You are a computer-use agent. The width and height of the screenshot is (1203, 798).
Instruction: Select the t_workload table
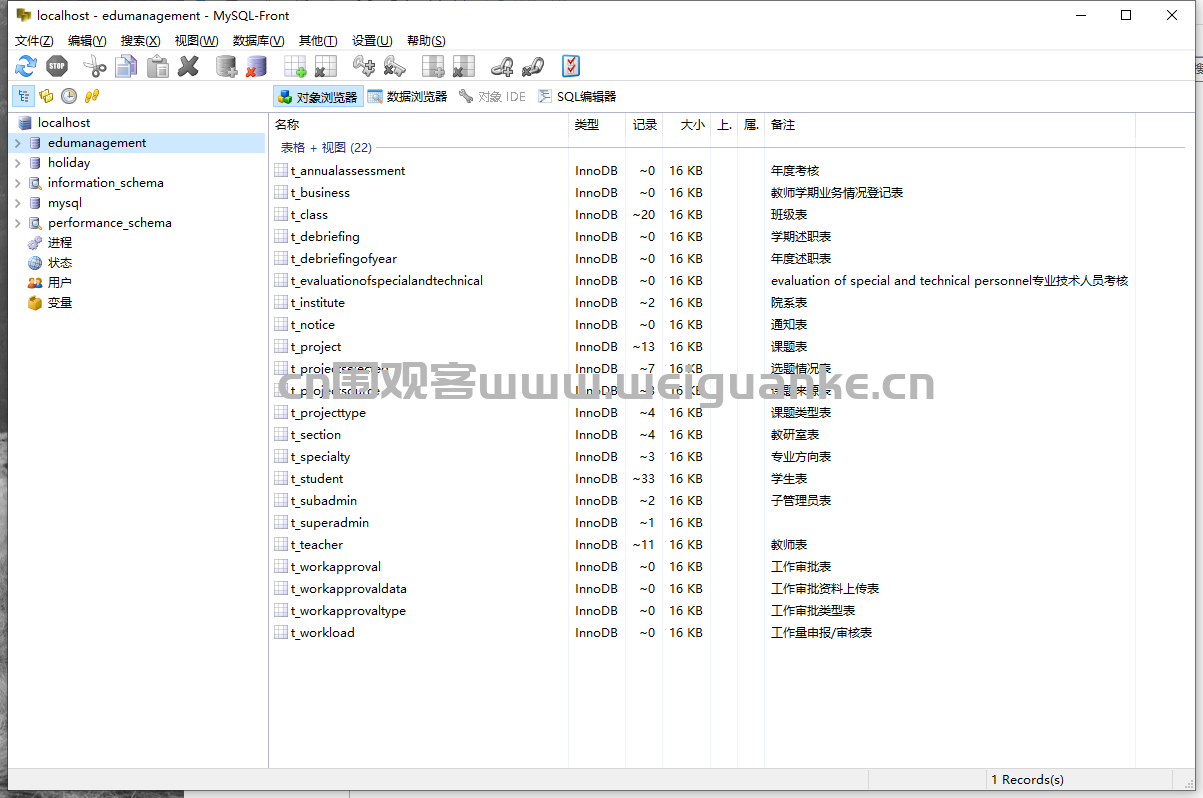click(x=323, y=633)
